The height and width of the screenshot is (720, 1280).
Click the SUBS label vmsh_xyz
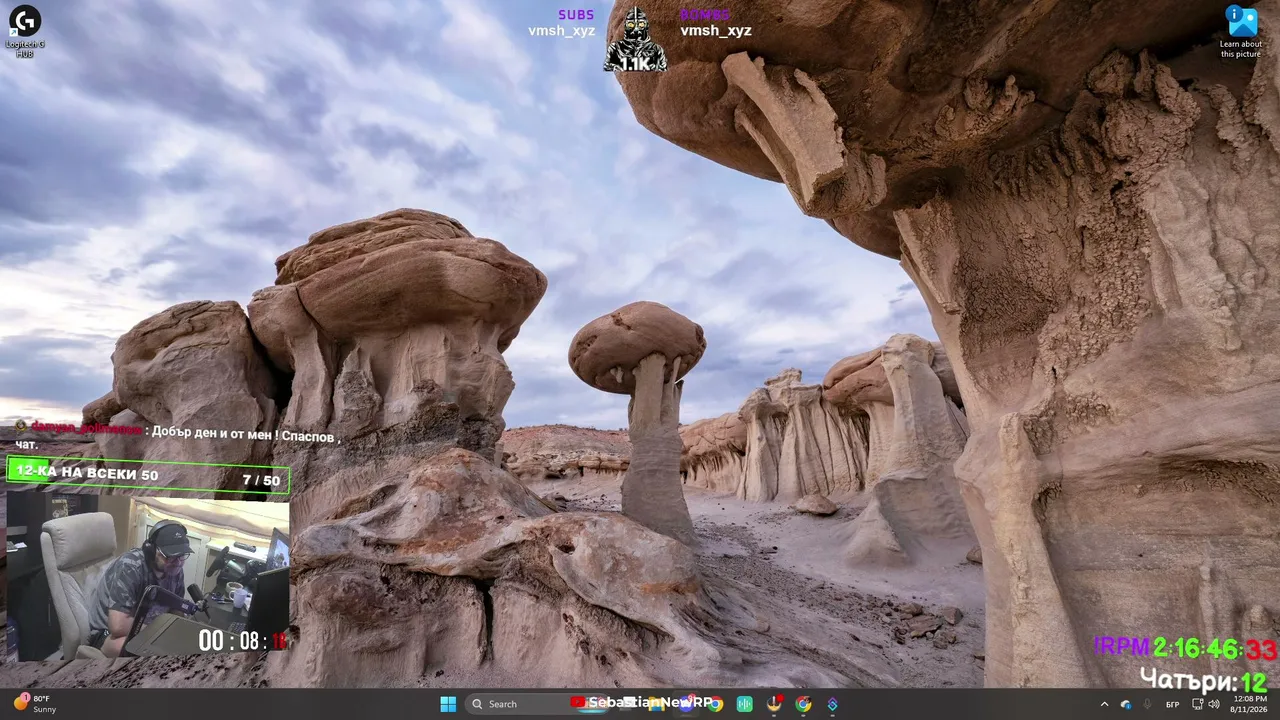tap(562, 23)
